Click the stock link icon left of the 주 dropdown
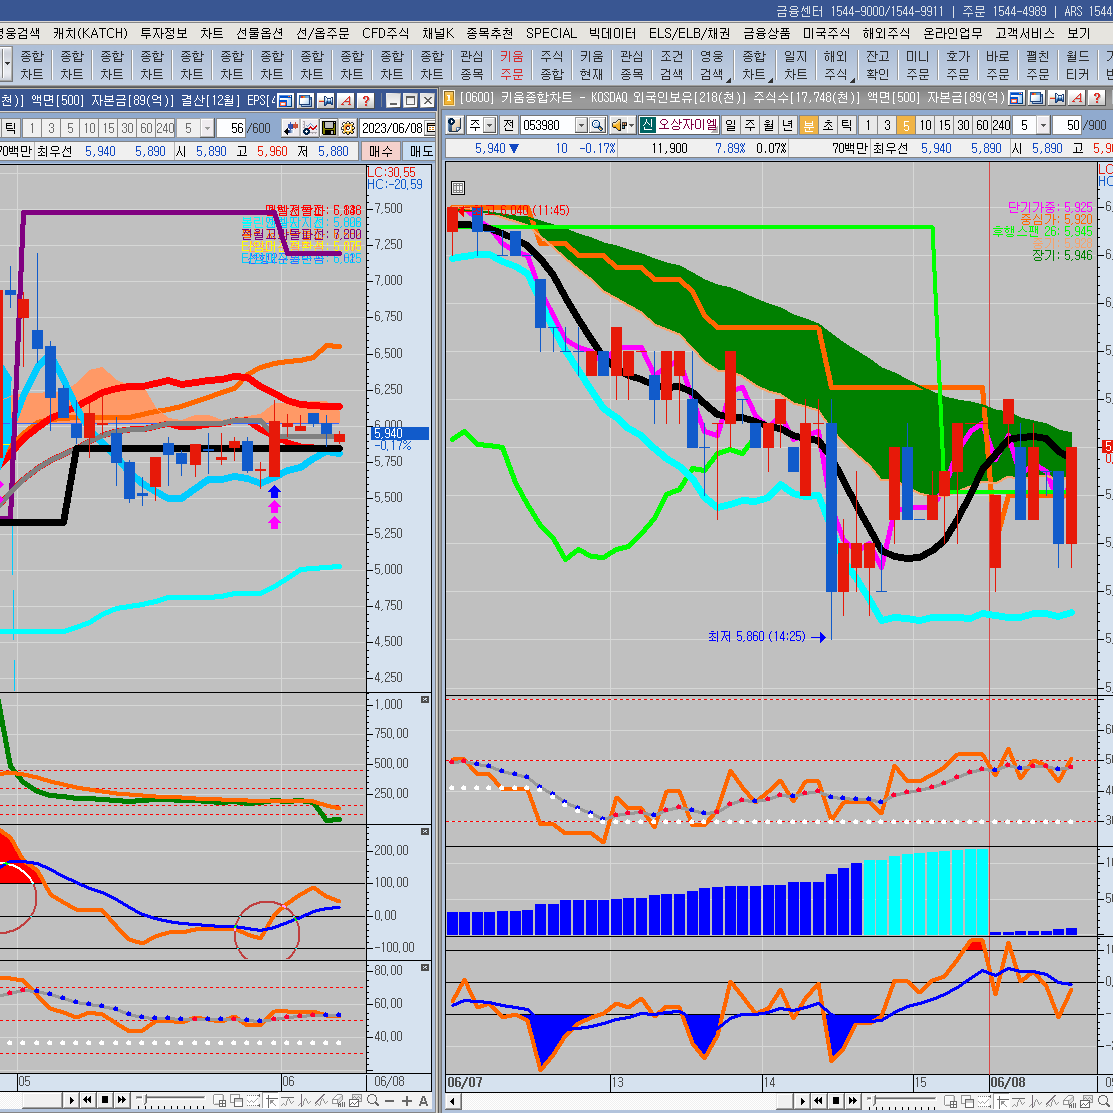 [455, 126]
